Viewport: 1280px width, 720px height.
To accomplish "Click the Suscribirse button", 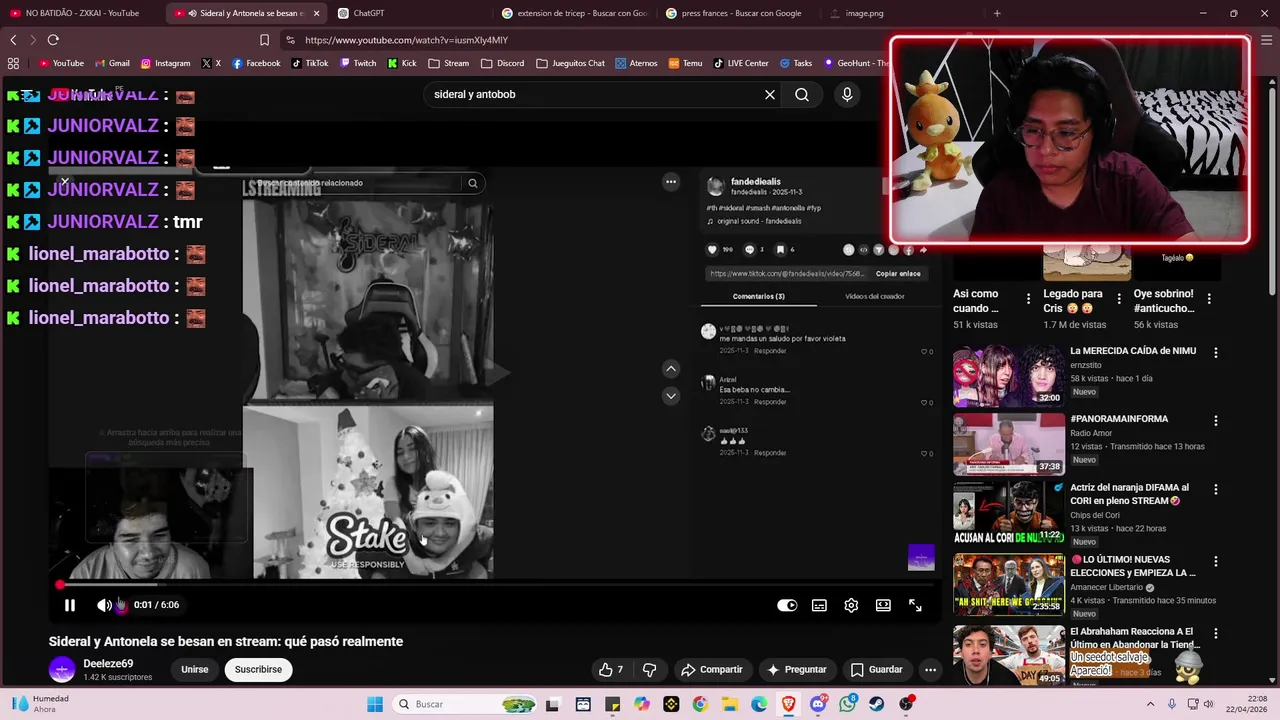I will tap(258, 670).
